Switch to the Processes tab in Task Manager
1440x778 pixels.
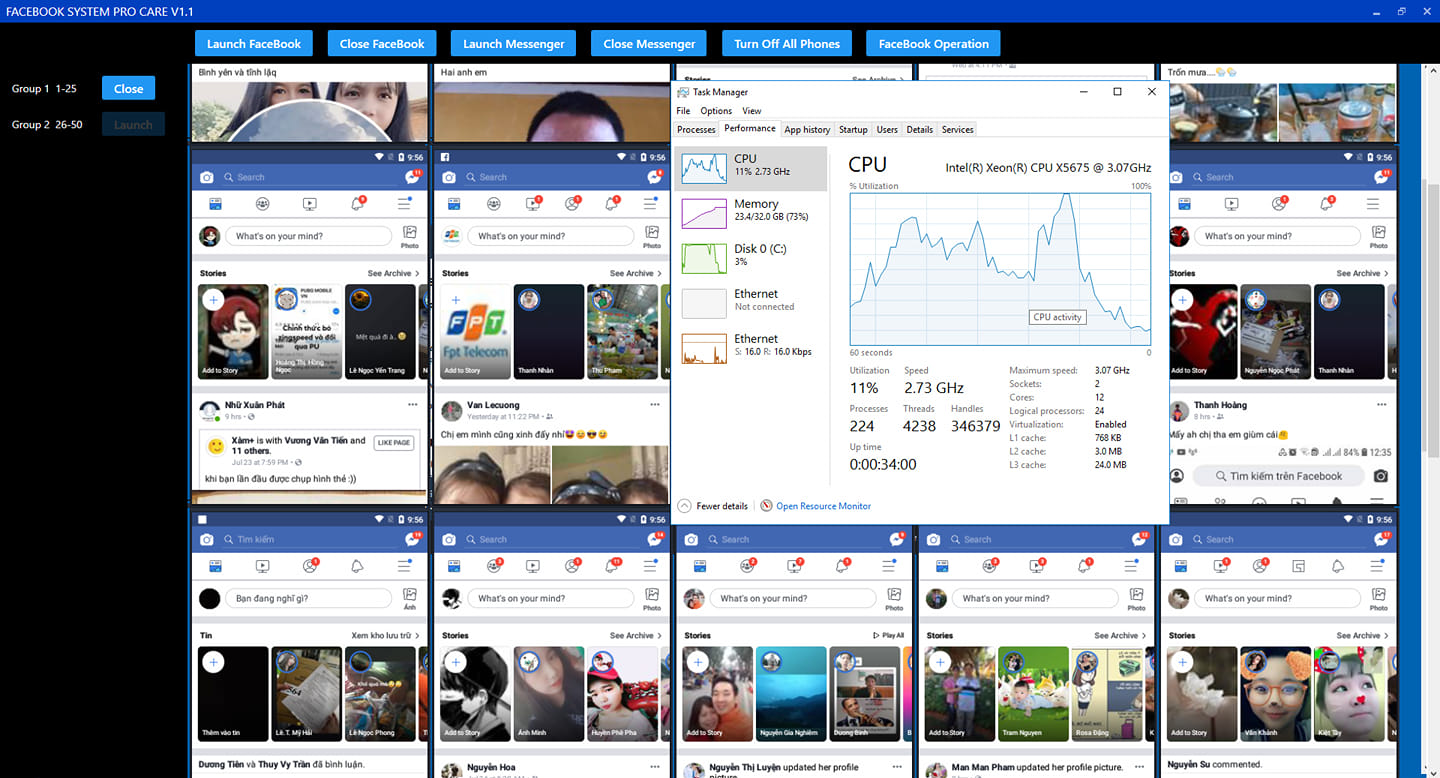[x=695, y=129]
